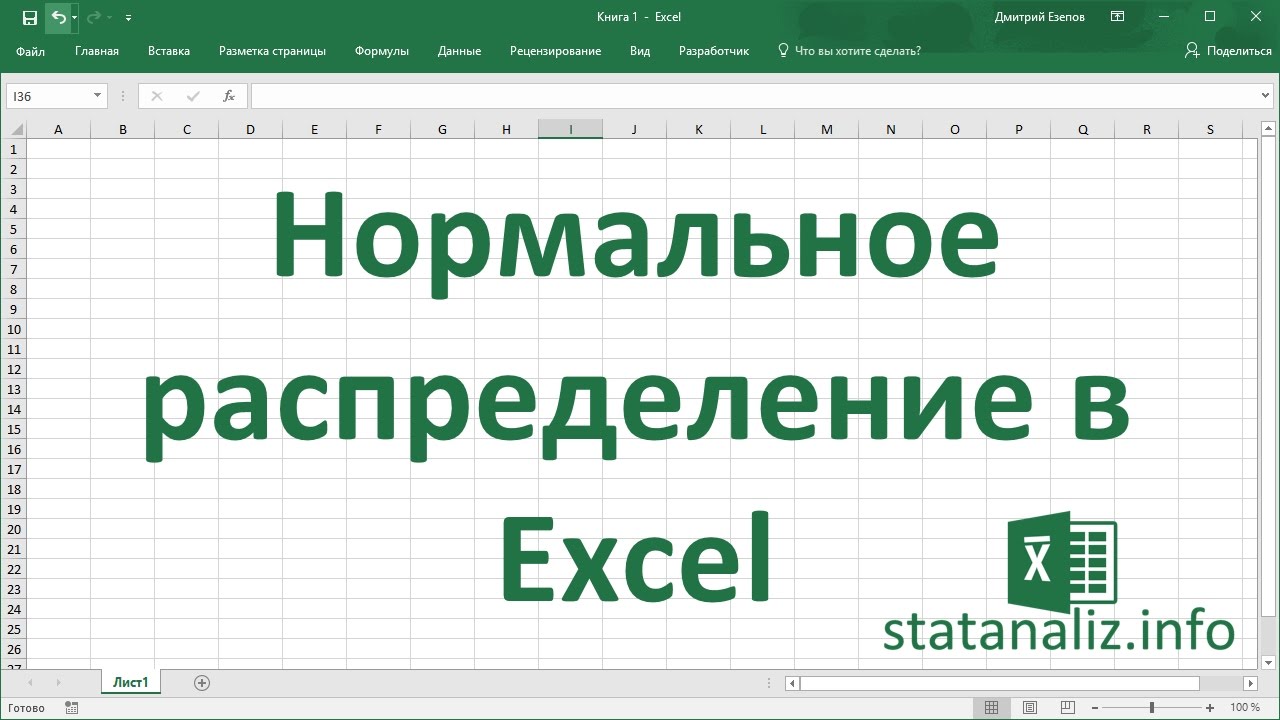This screenshot has width=1280, height=720.
Task: Switch to the Главная ribbon tab
Action: 97,51
